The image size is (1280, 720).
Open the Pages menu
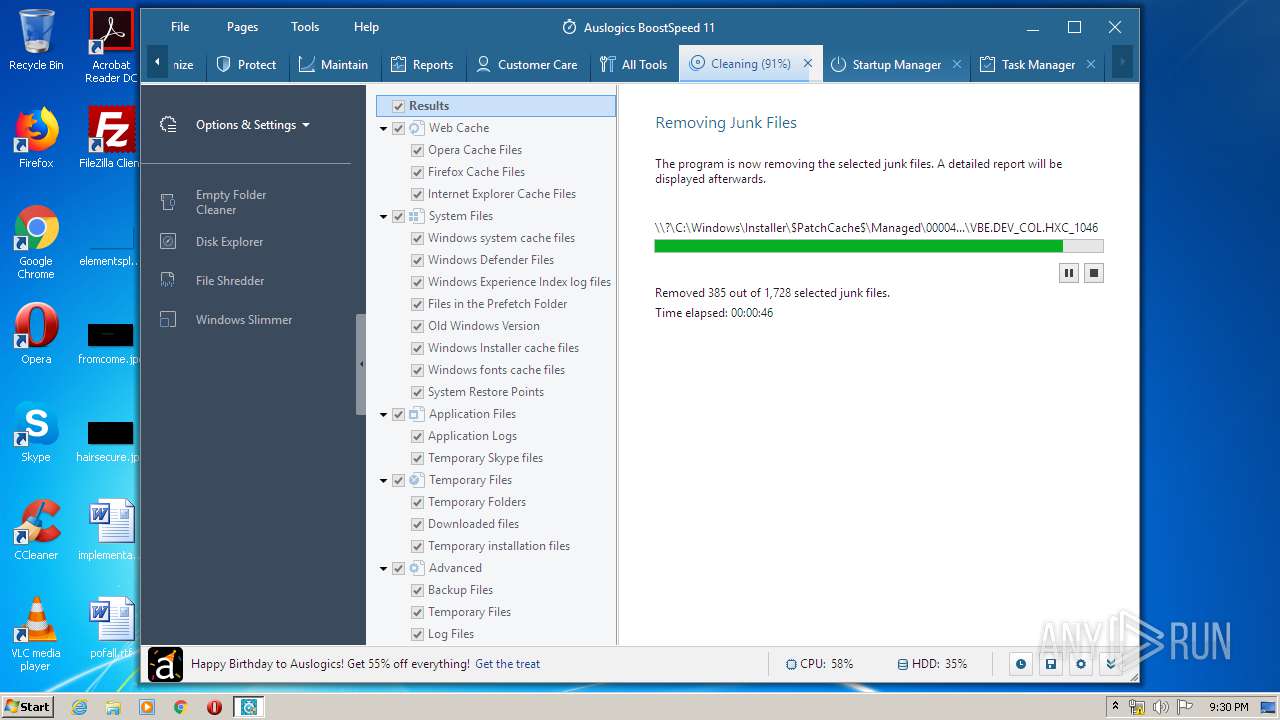tap(242, 27)
